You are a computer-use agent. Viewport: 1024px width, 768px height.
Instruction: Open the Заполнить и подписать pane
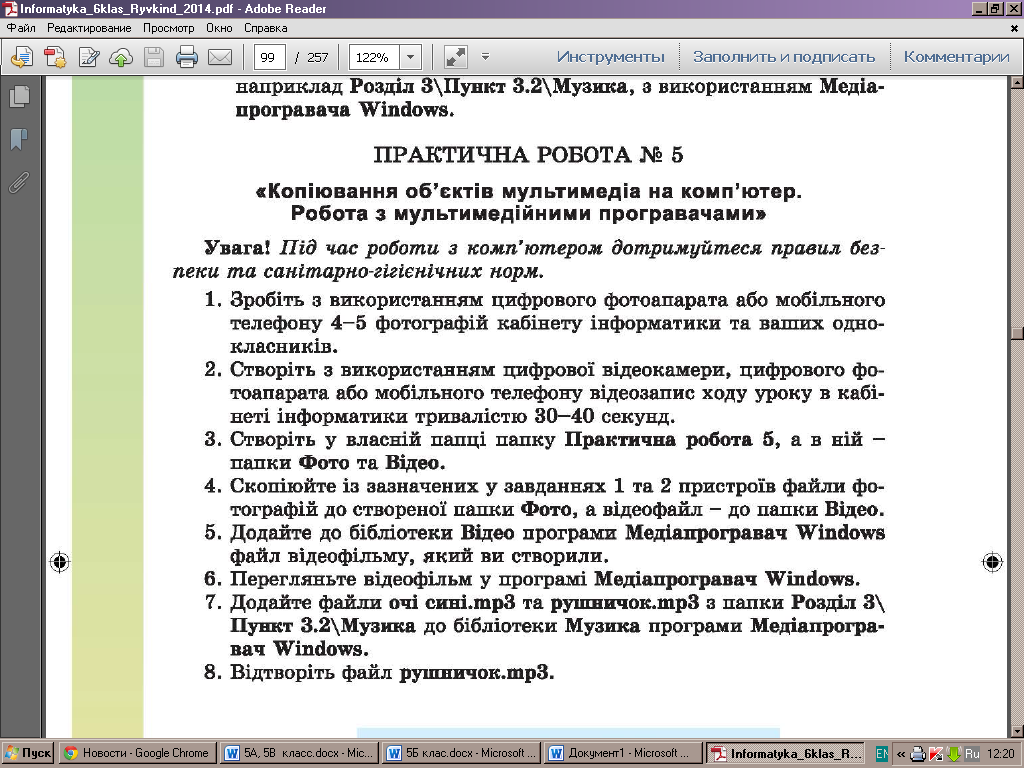tap(784, 57)
